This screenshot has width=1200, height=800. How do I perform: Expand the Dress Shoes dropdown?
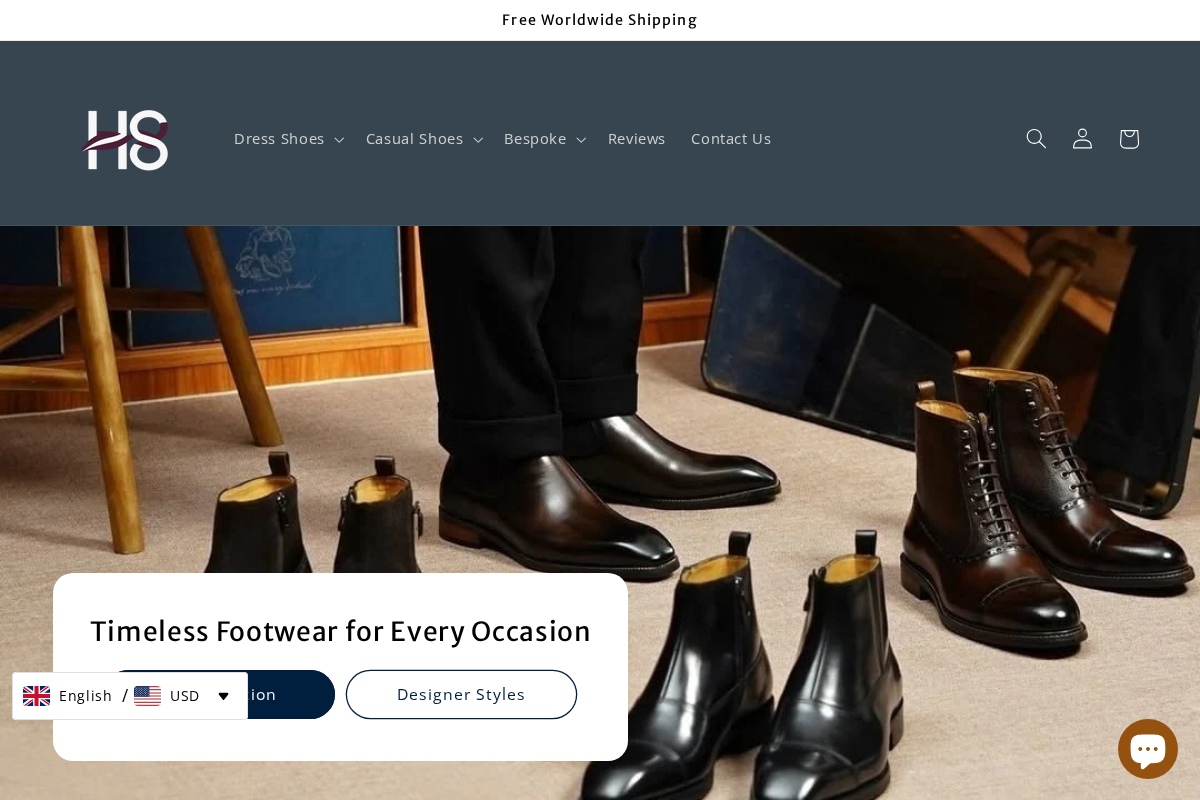[288, 138]
